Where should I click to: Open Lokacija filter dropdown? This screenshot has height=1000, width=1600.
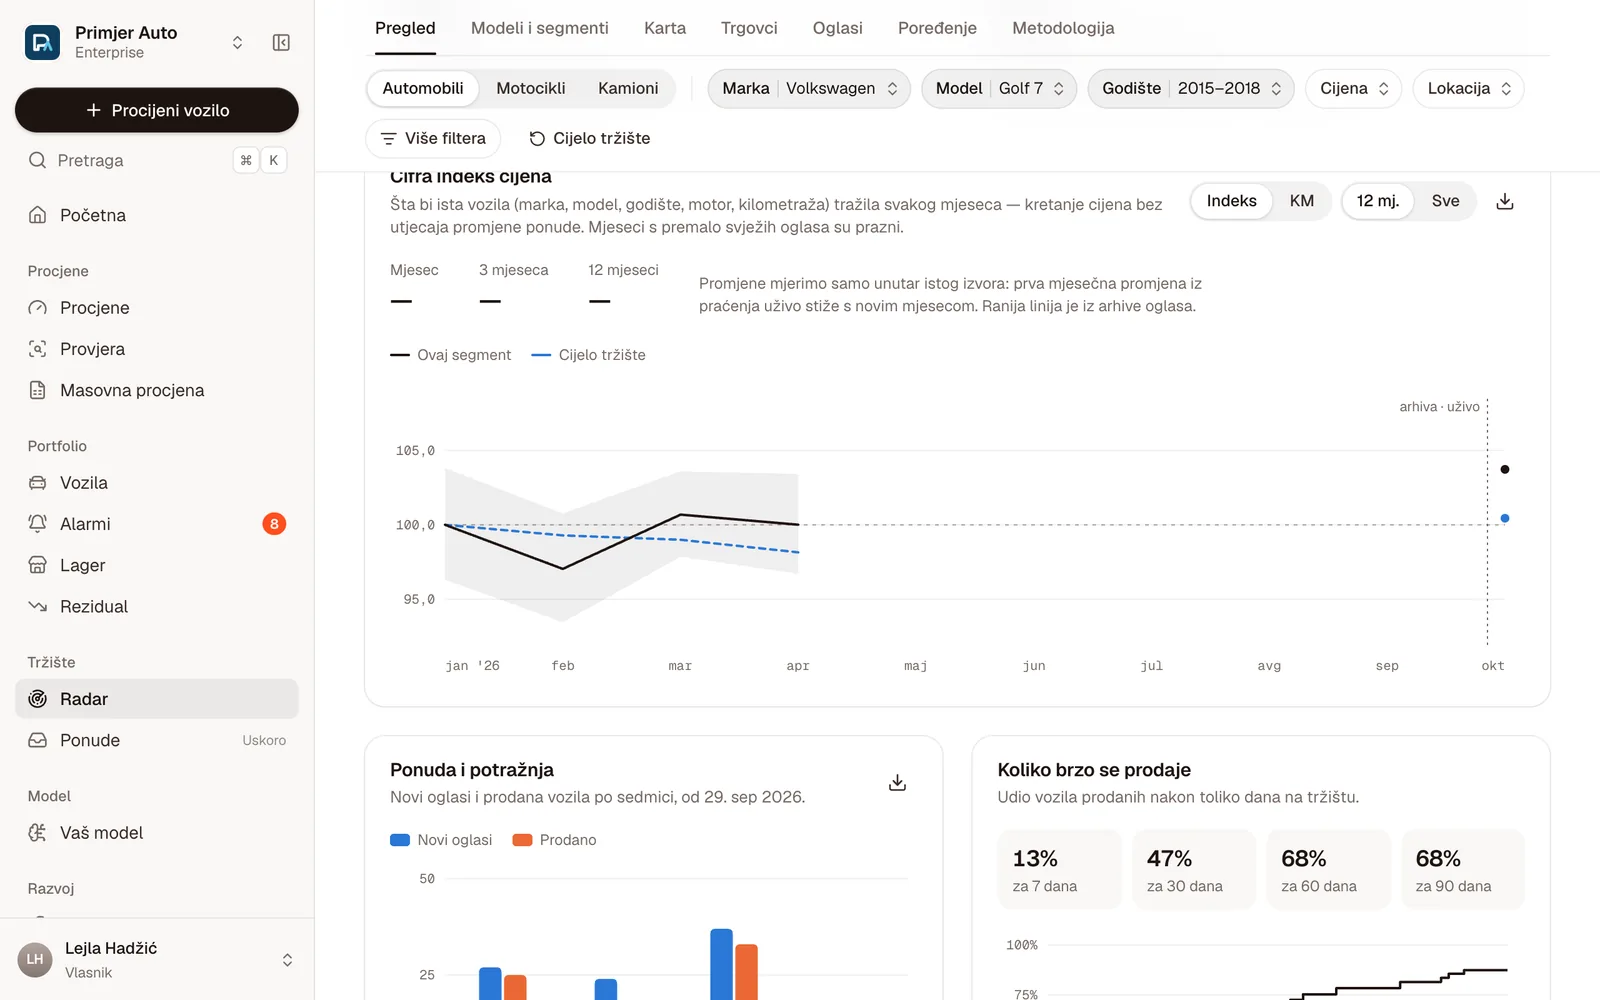[1469, 88]
